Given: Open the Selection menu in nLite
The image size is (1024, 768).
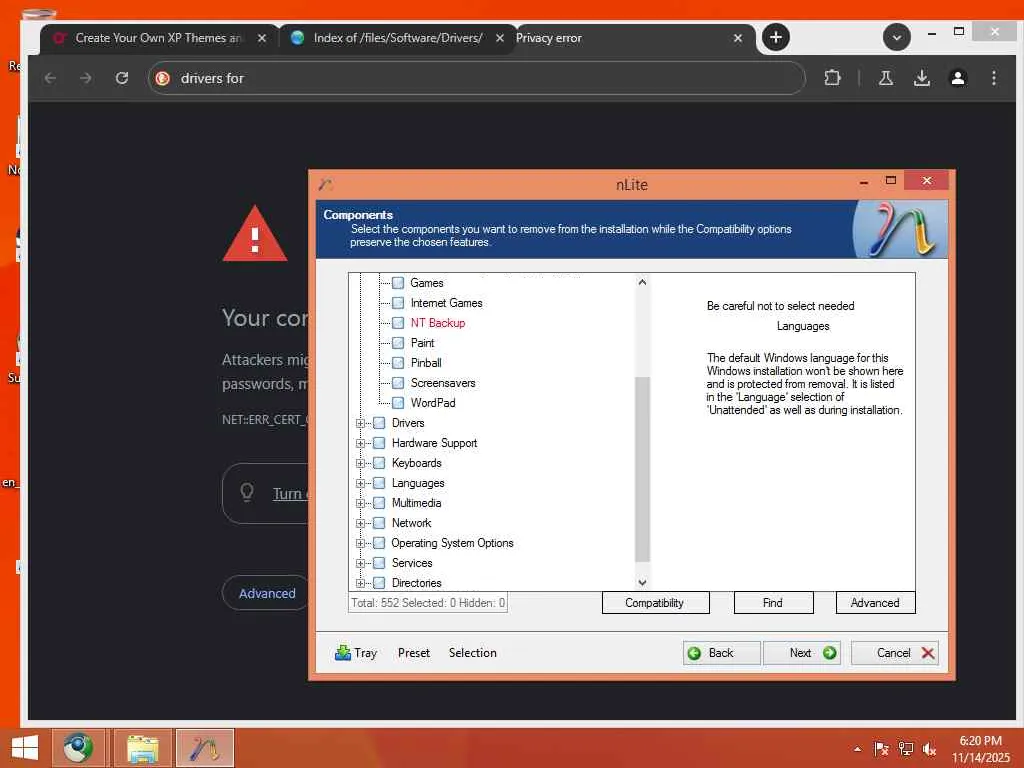Looking at the screenshot, I should (x=473, y=653).
